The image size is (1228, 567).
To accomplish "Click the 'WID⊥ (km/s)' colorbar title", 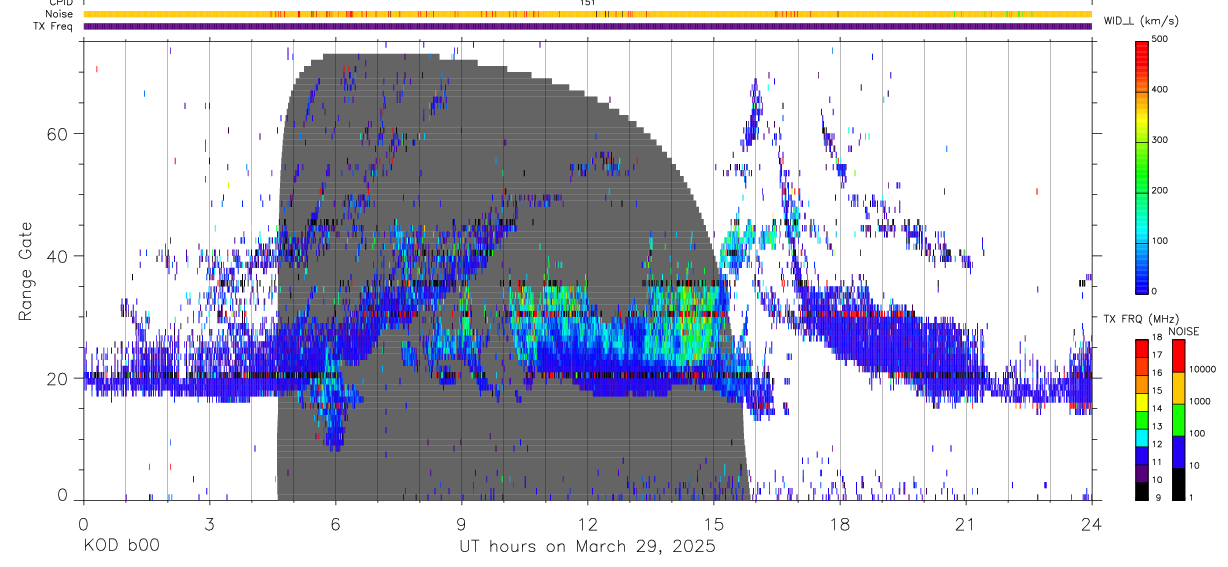I will (1141, 20).
